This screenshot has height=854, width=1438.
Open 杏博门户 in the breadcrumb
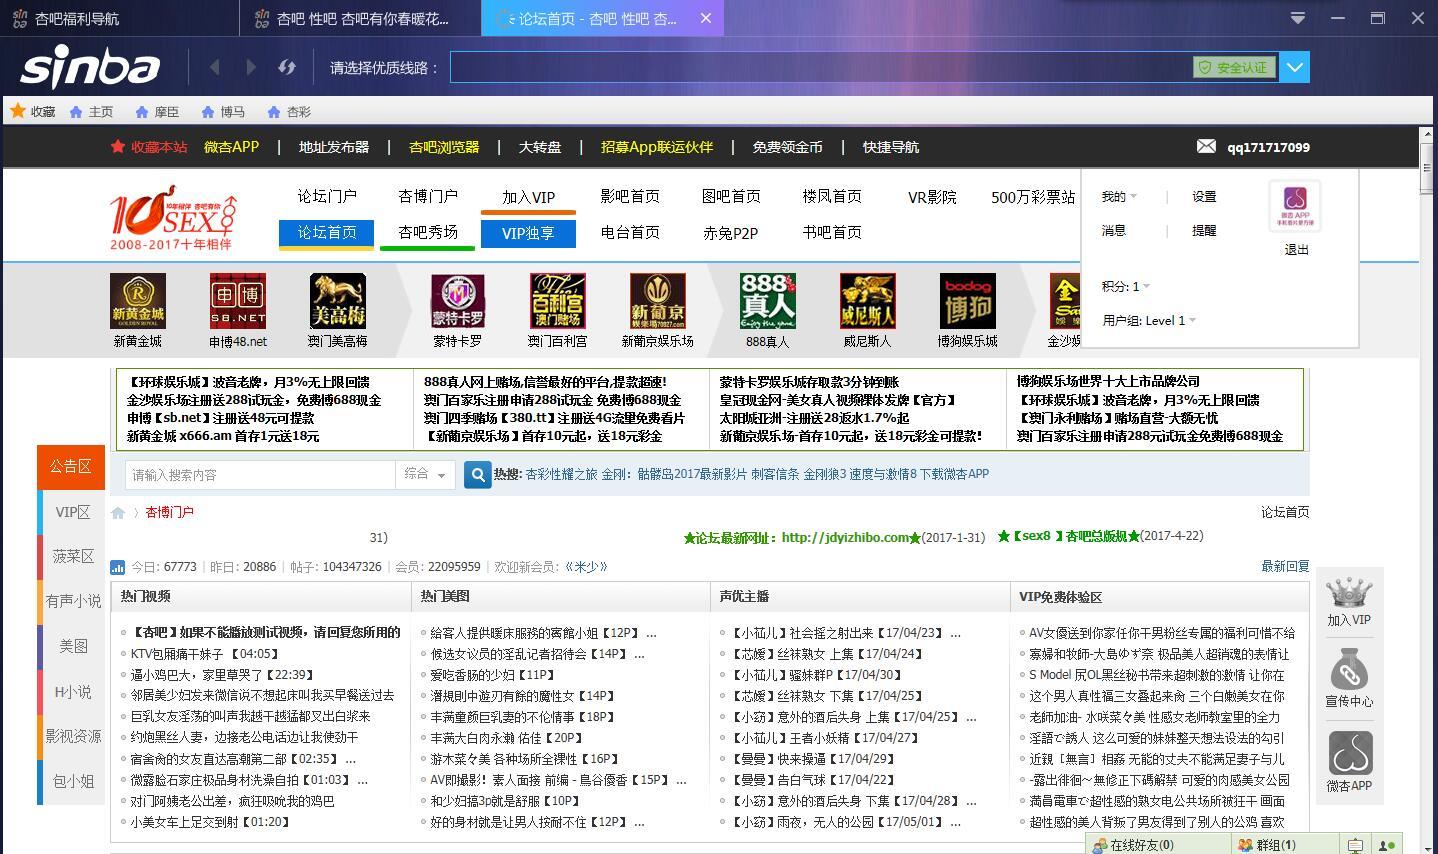tap(170, 512)
